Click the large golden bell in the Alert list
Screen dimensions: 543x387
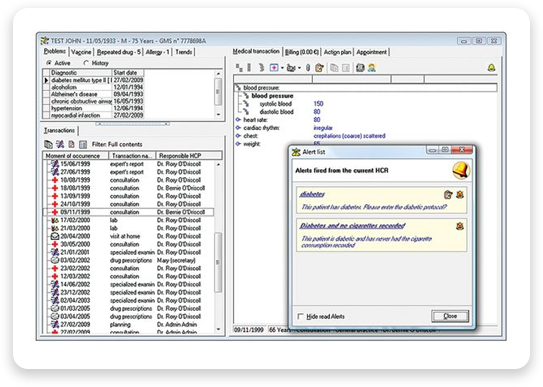461,170
